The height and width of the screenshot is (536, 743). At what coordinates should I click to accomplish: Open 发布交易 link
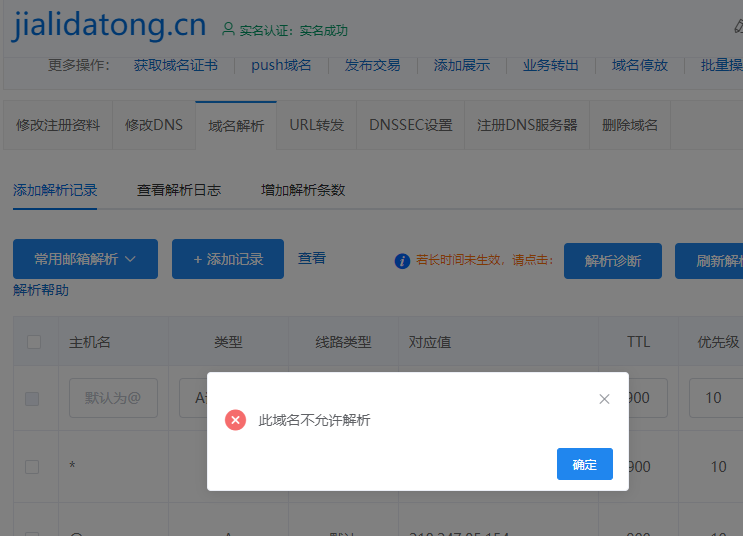(372, 65)
